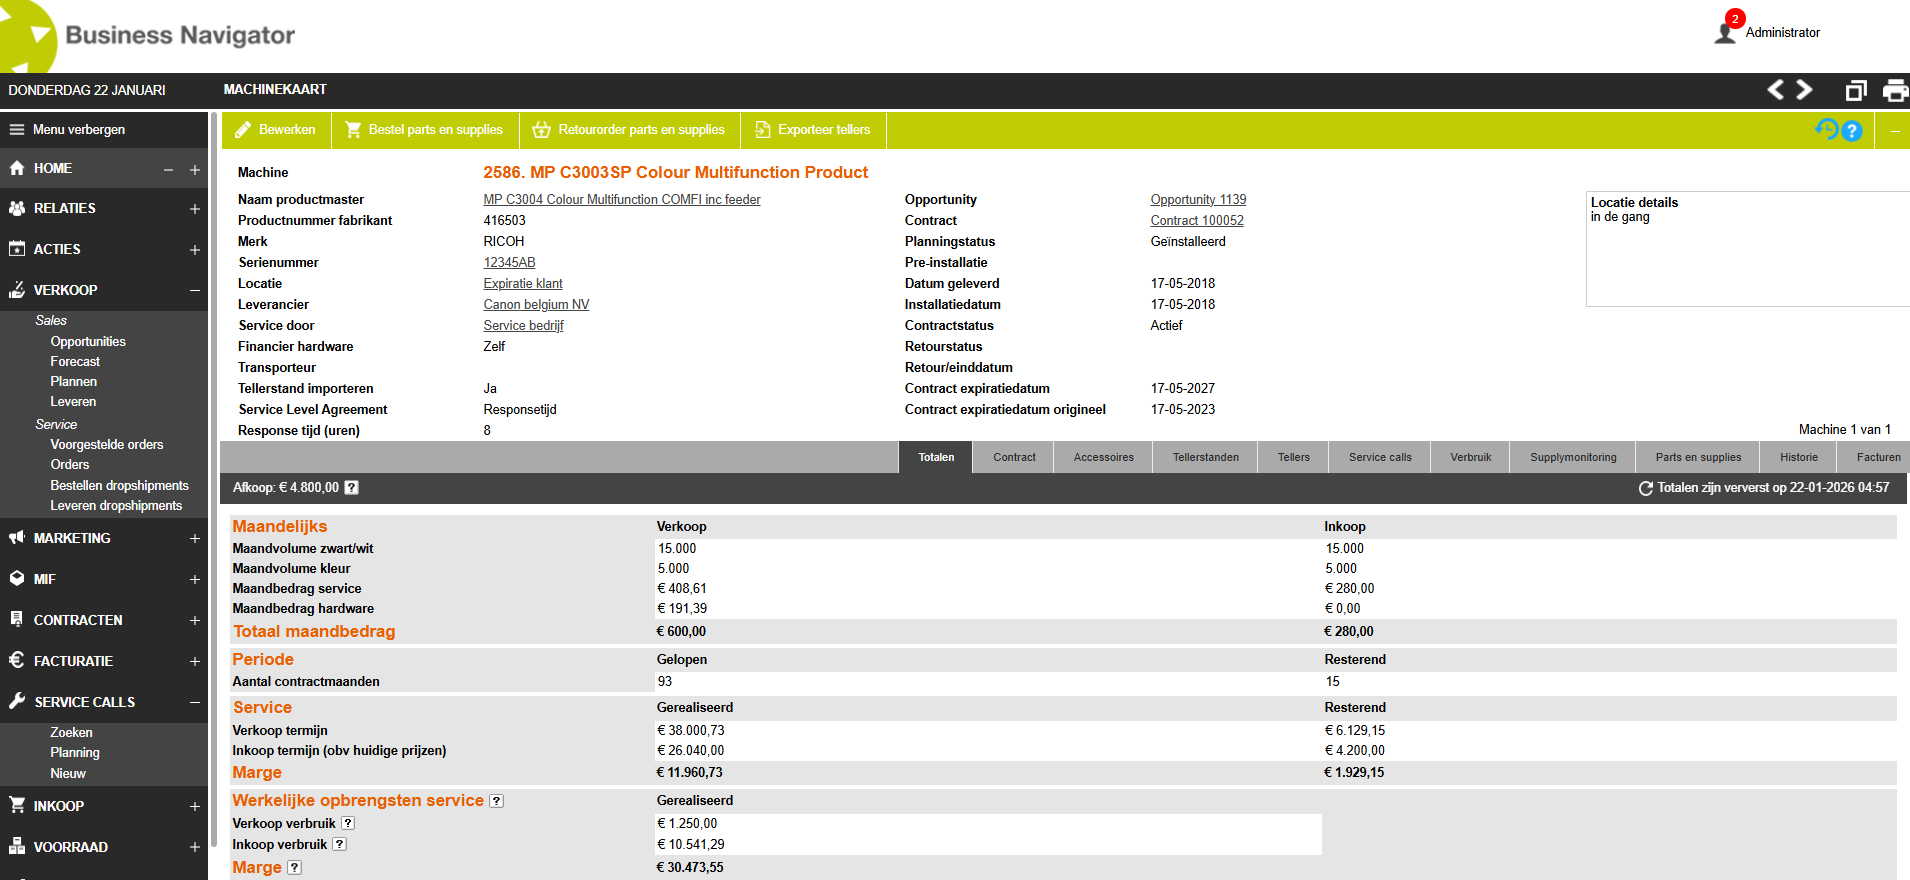Open the history clock icon

pos(1826,130)
